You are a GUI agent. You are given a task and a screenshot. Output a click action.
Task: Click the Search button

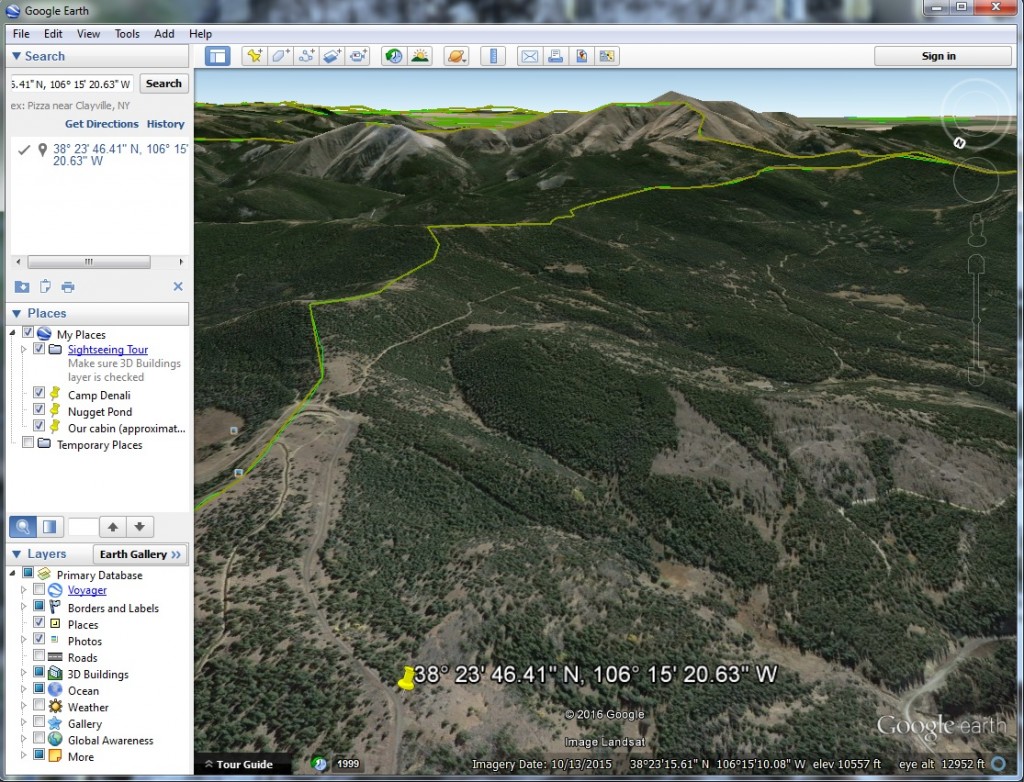(163, 83)
